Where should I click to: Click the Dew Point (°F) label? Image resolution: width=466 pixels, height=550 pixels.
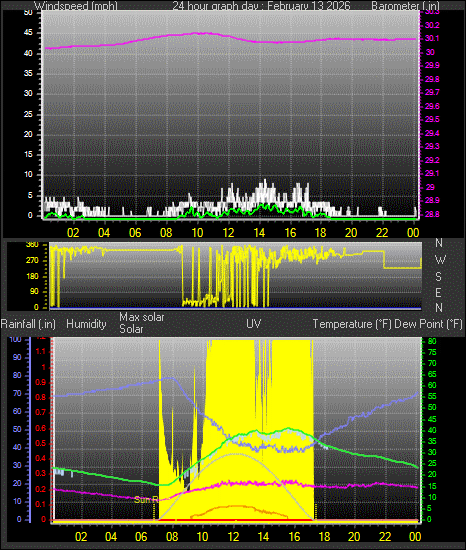428,324
